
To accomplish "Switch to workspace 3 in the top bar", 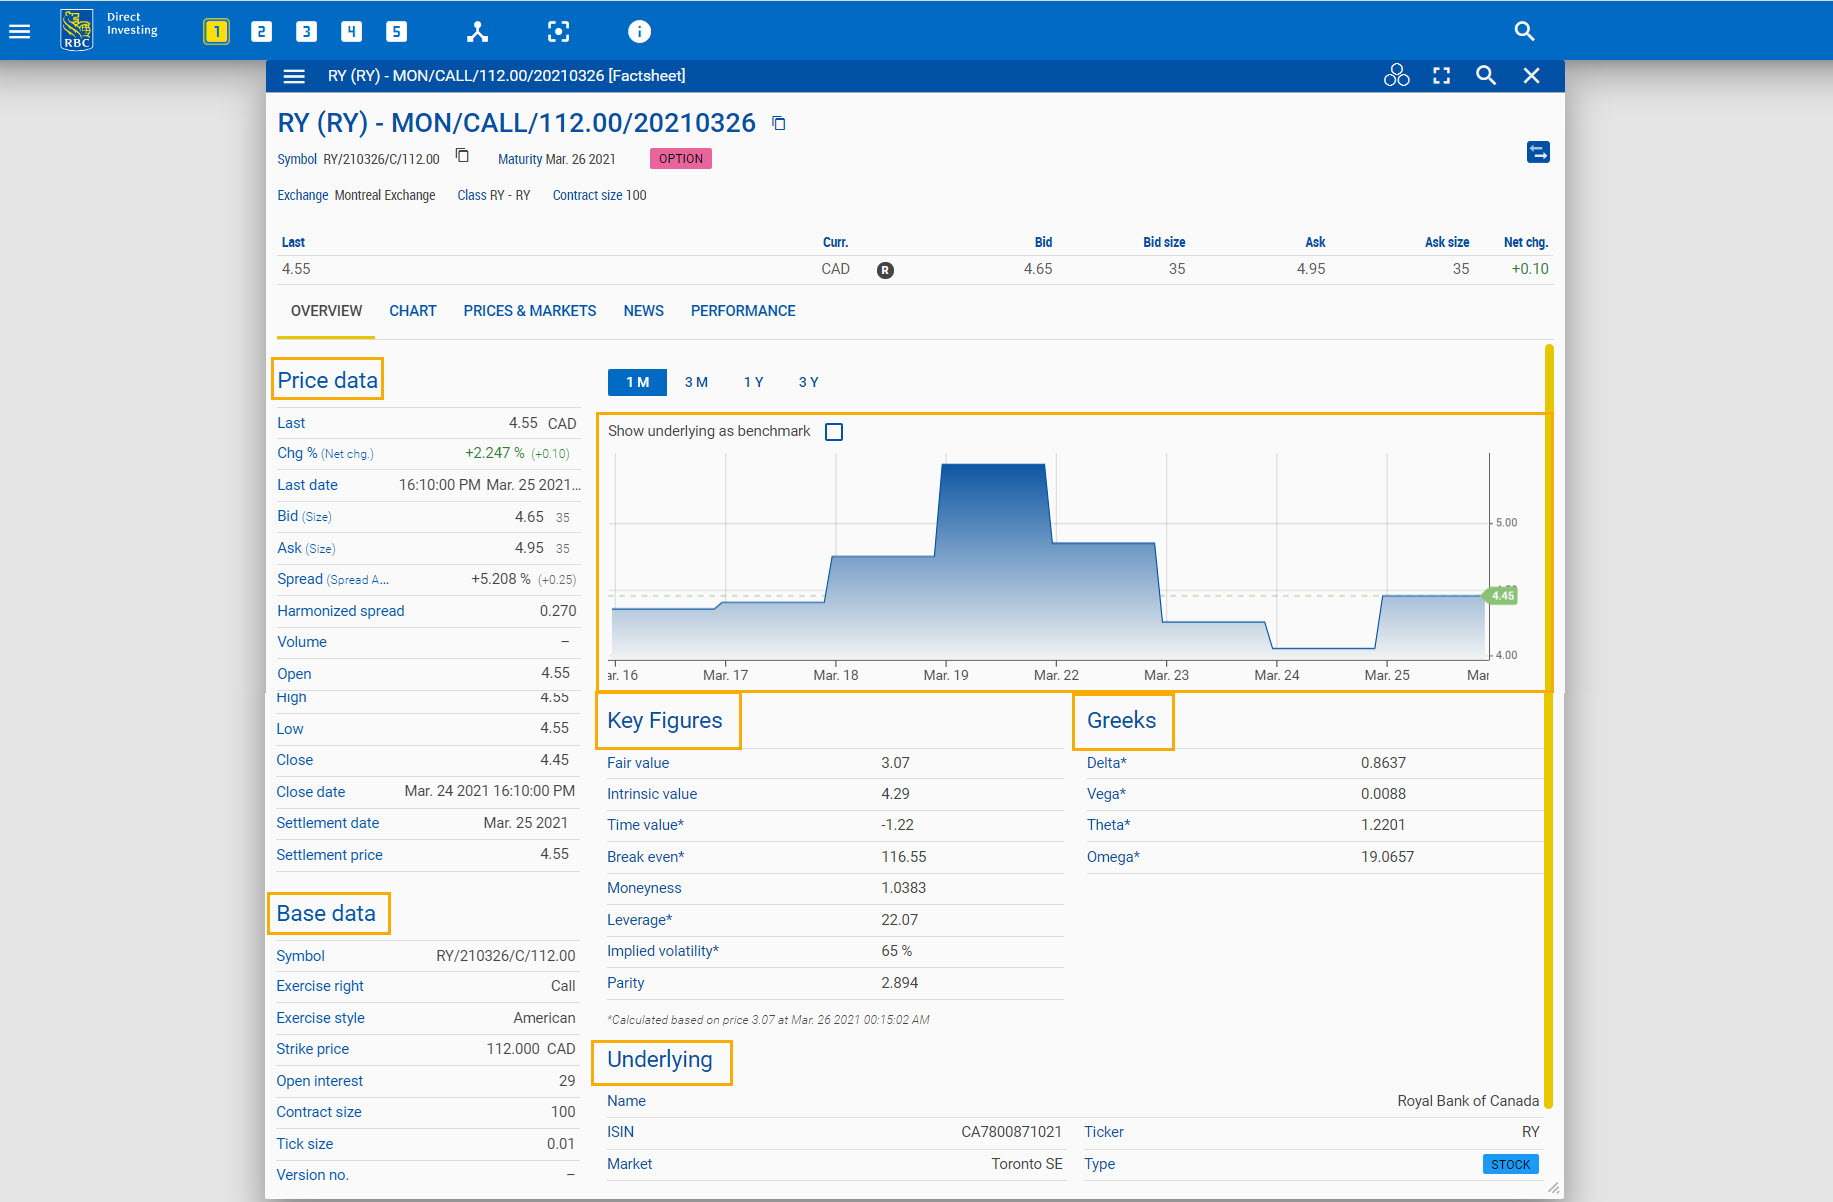I will pos(306,31).
